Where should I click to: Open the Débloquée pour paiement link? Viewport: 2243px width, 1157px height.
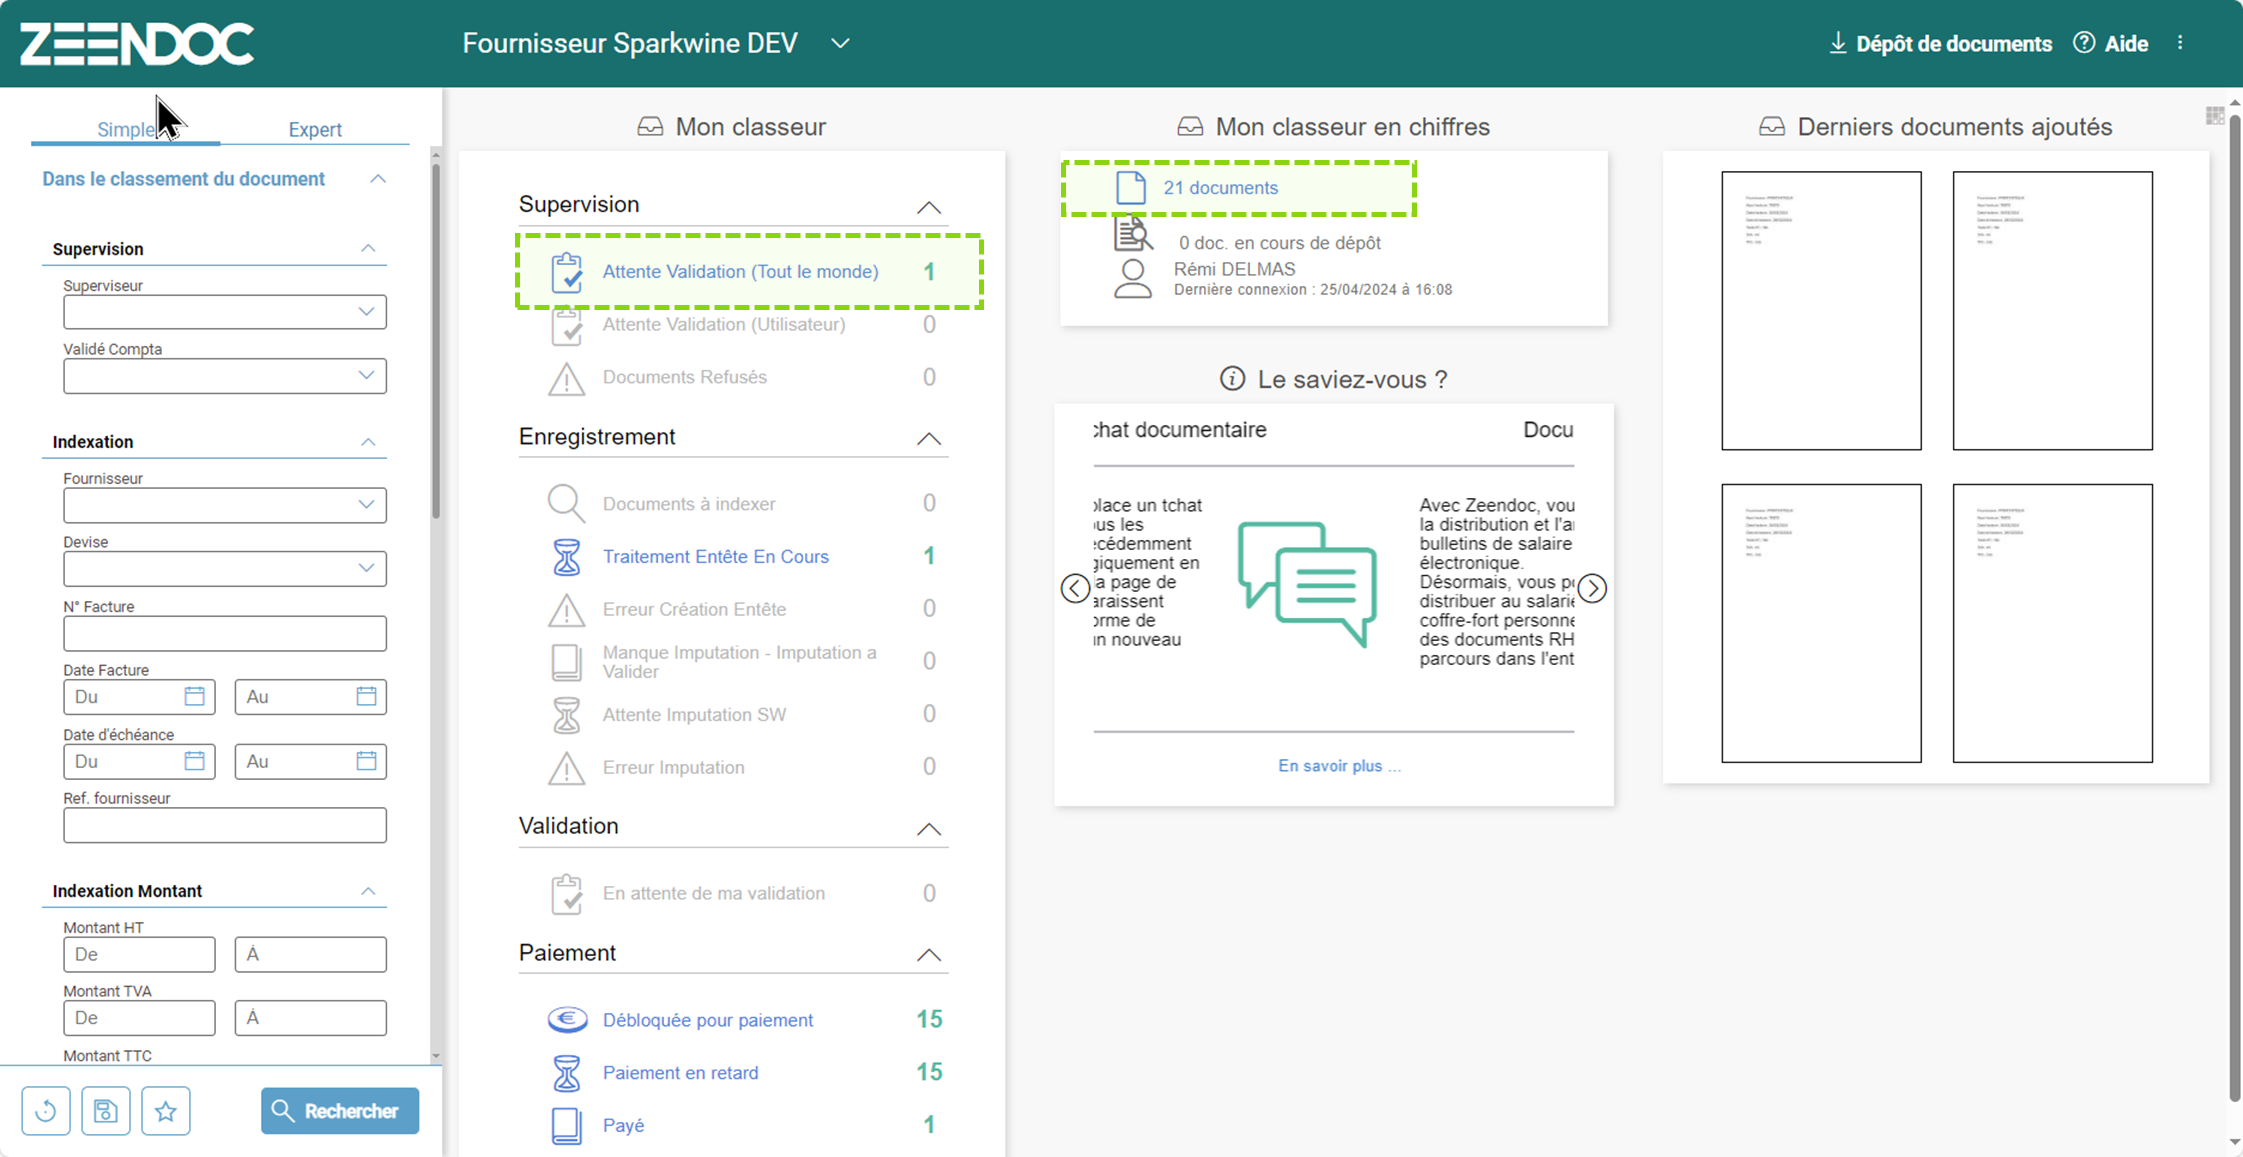(x=707, y=1020)
